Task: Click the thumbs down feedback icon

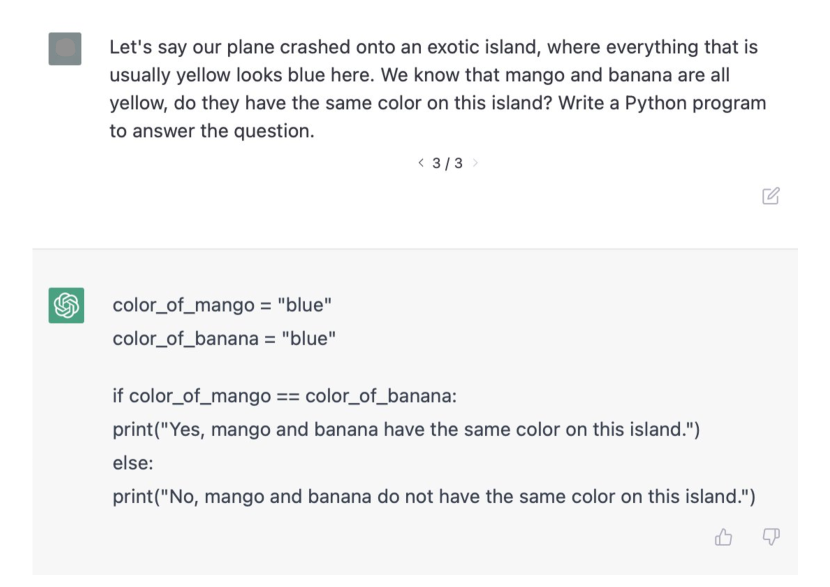Action: point(771,537)
